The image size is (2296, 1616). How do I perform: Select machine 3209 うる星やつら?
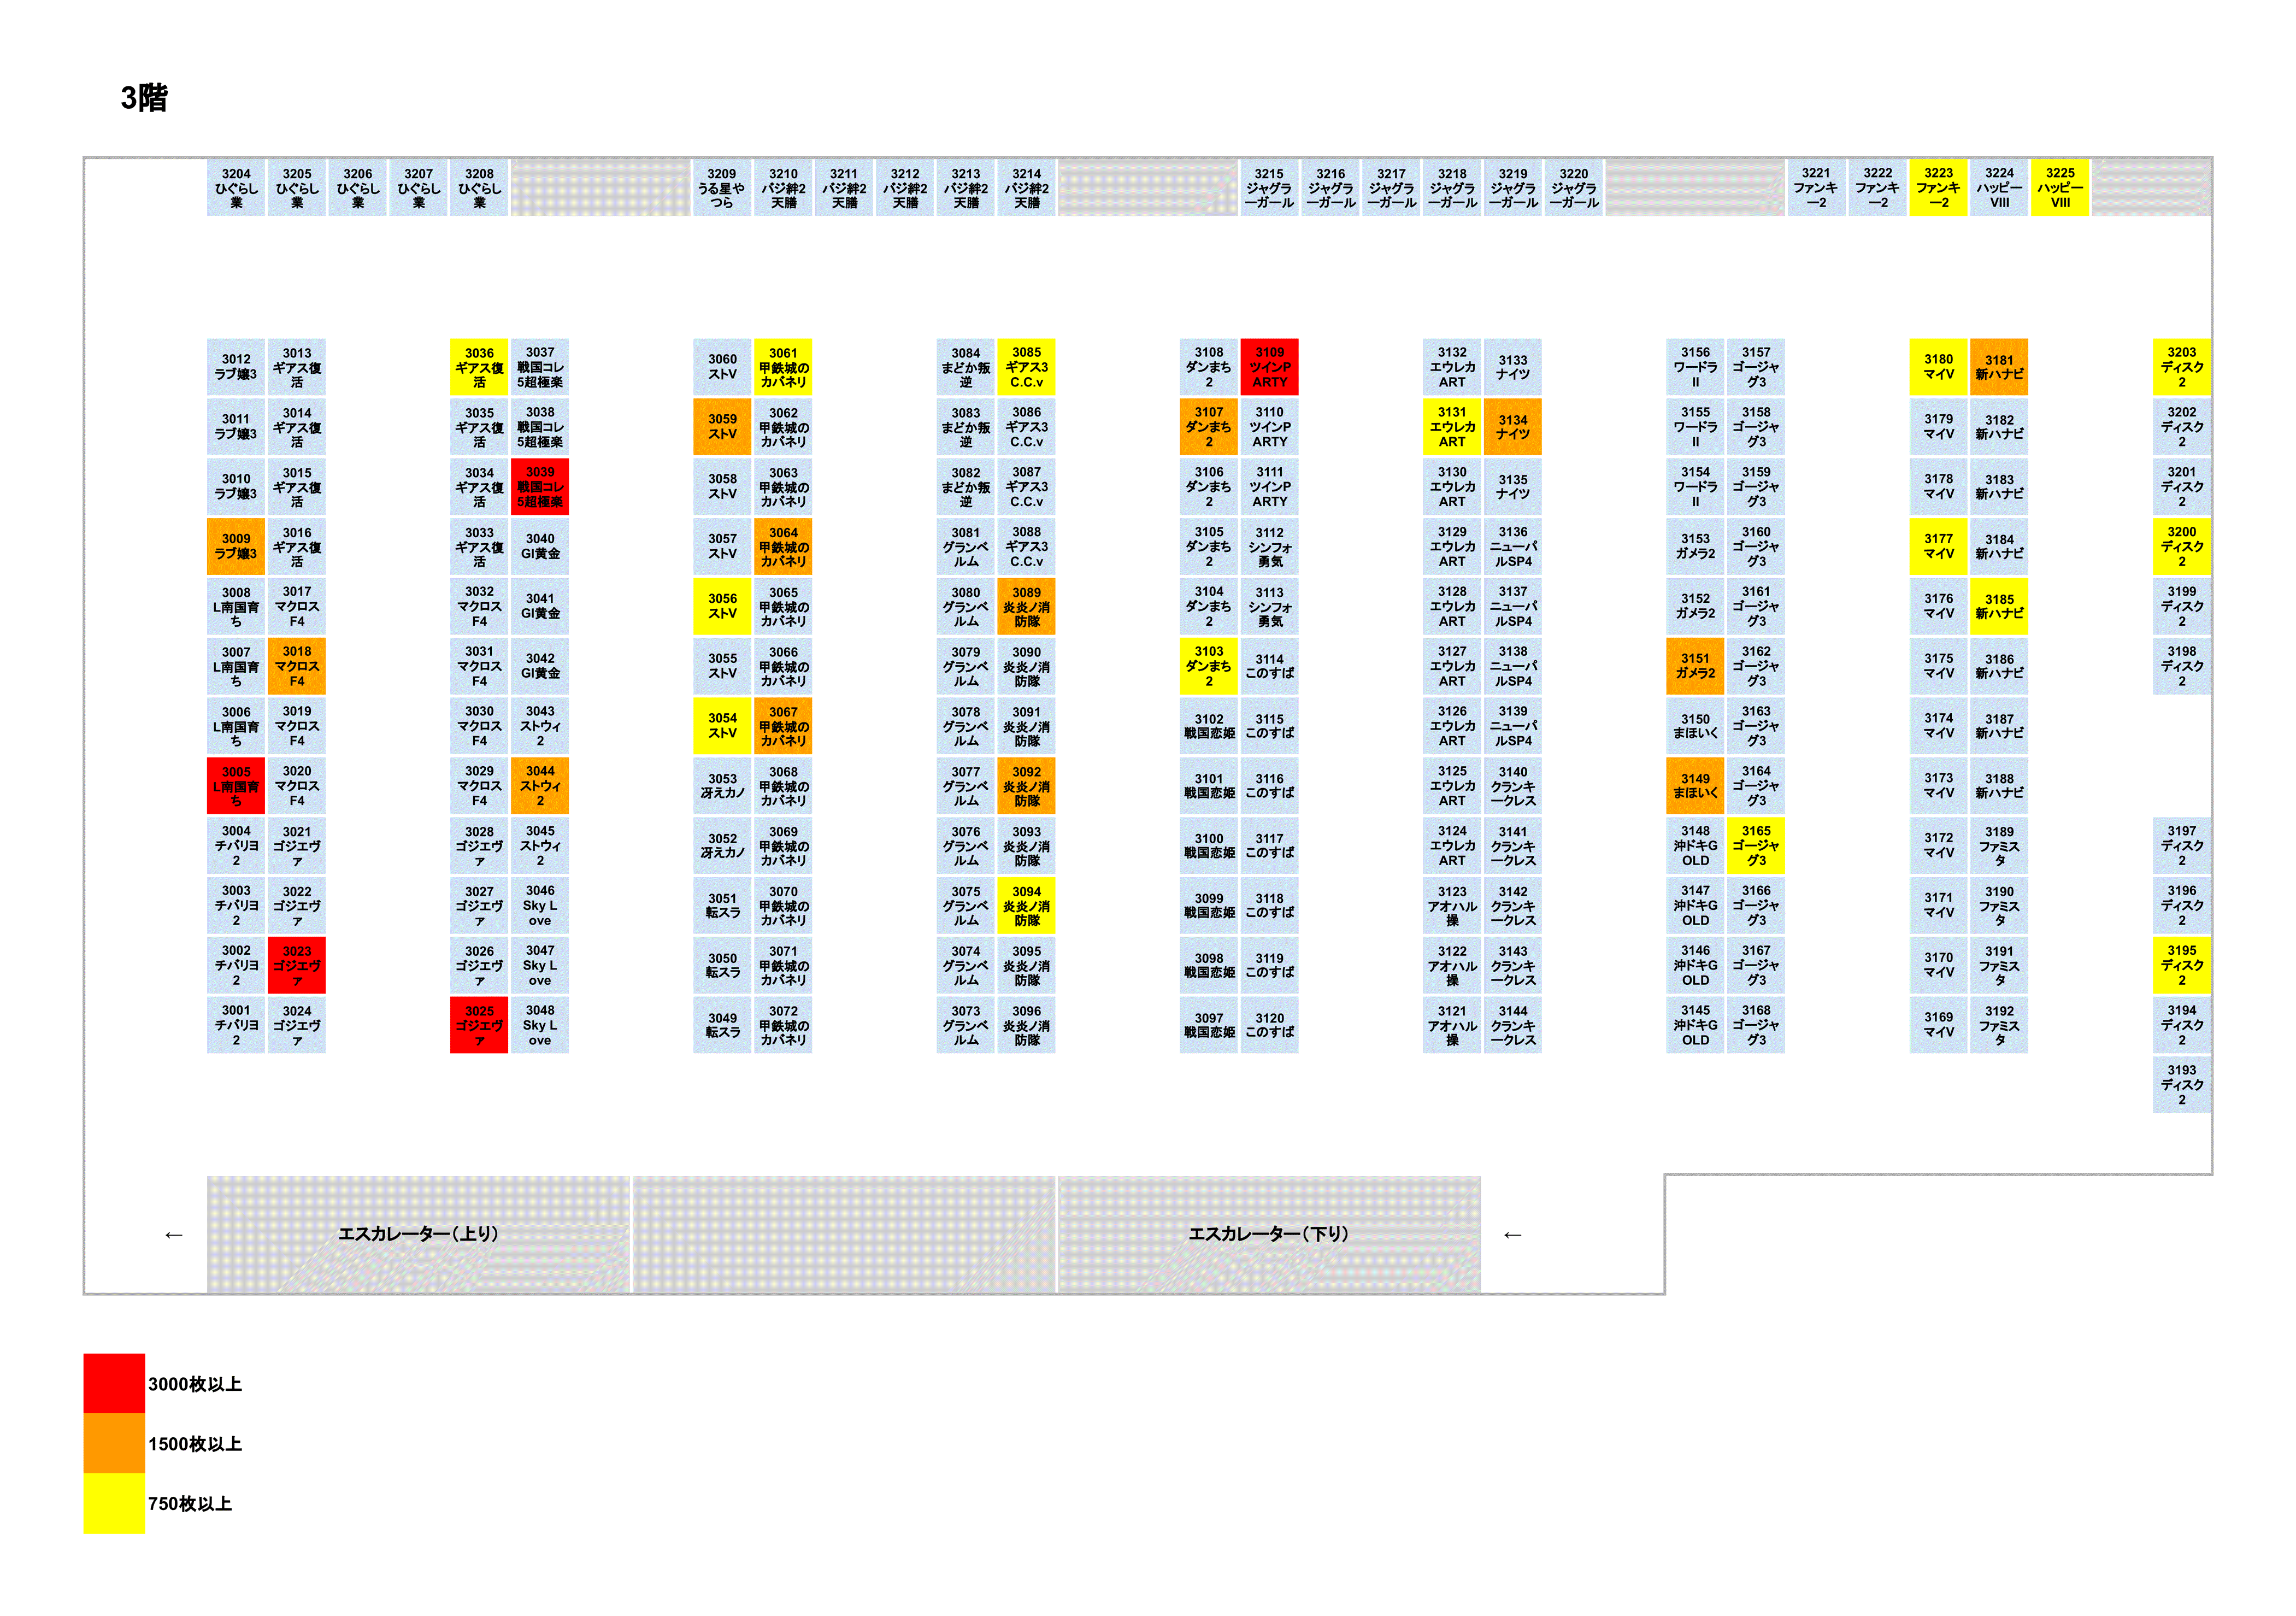click(x=722, y=188)
